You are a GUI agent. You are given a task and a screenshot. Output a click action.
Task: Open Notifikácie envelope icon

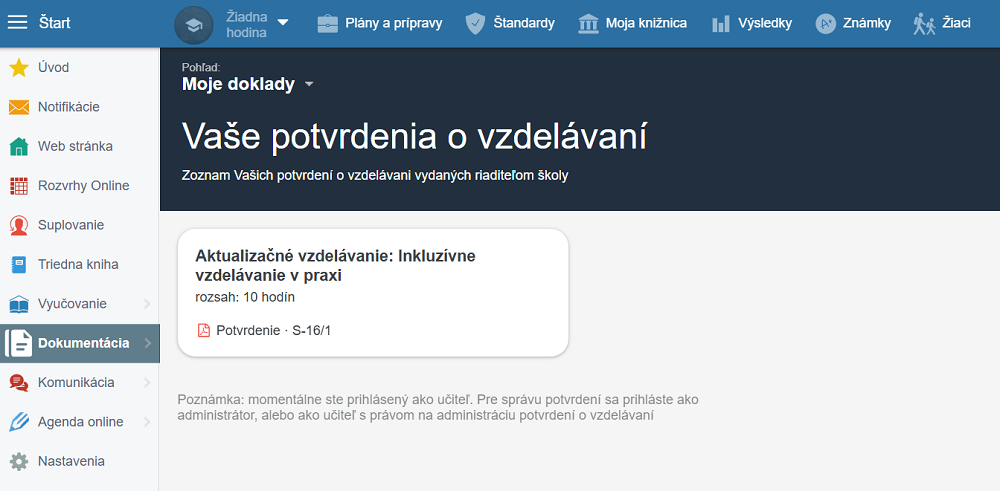[18, 107]
